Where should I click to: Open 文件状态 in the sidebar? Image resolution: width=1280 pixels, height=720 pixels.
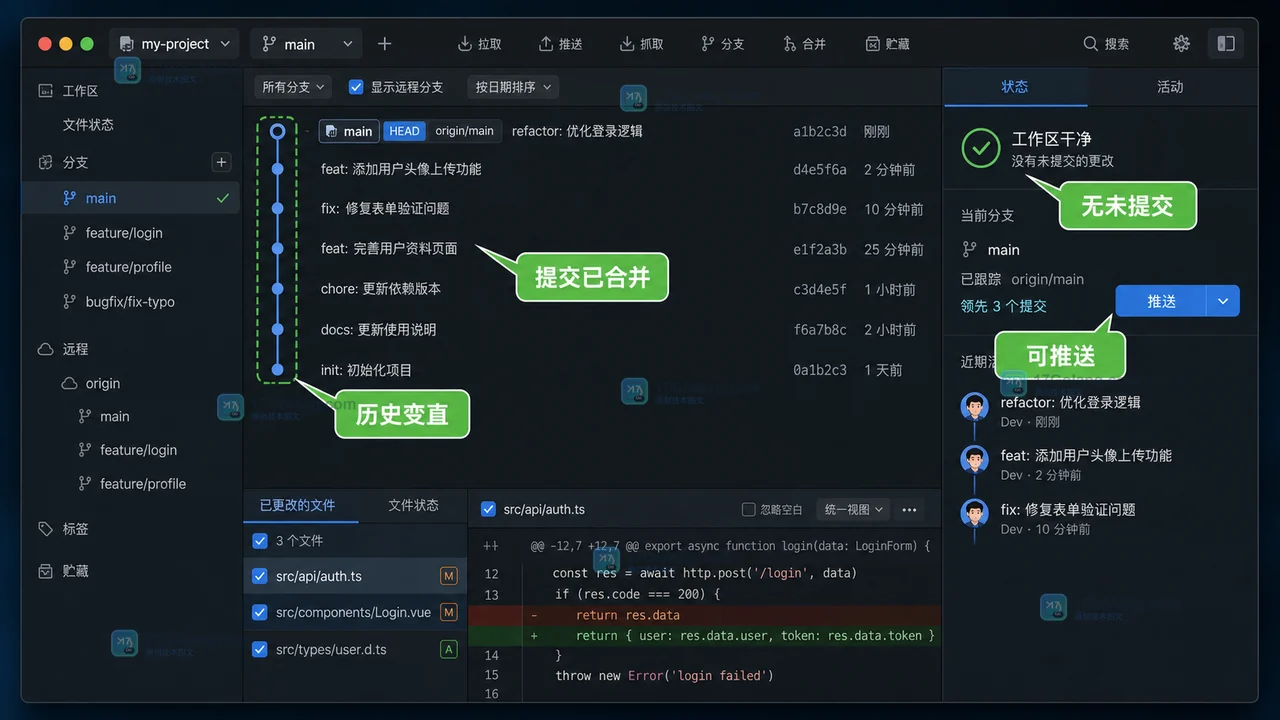coord(88,125)
